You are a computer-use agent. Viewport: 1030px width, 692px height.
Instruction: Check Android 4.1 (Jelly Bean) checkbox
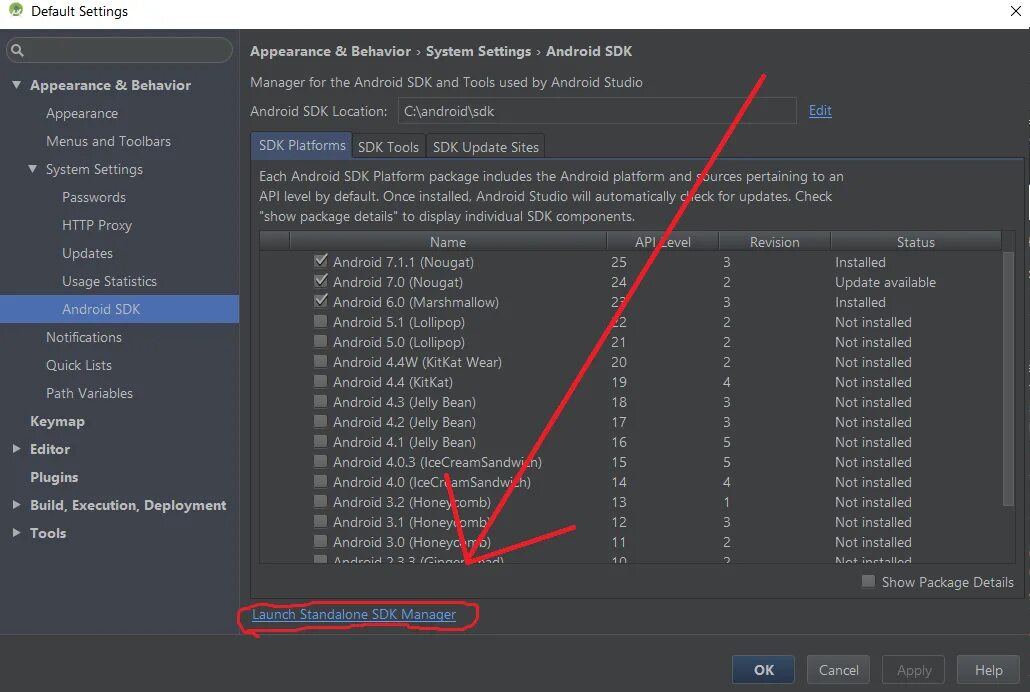pyautogui.click(x=321, y=441)
